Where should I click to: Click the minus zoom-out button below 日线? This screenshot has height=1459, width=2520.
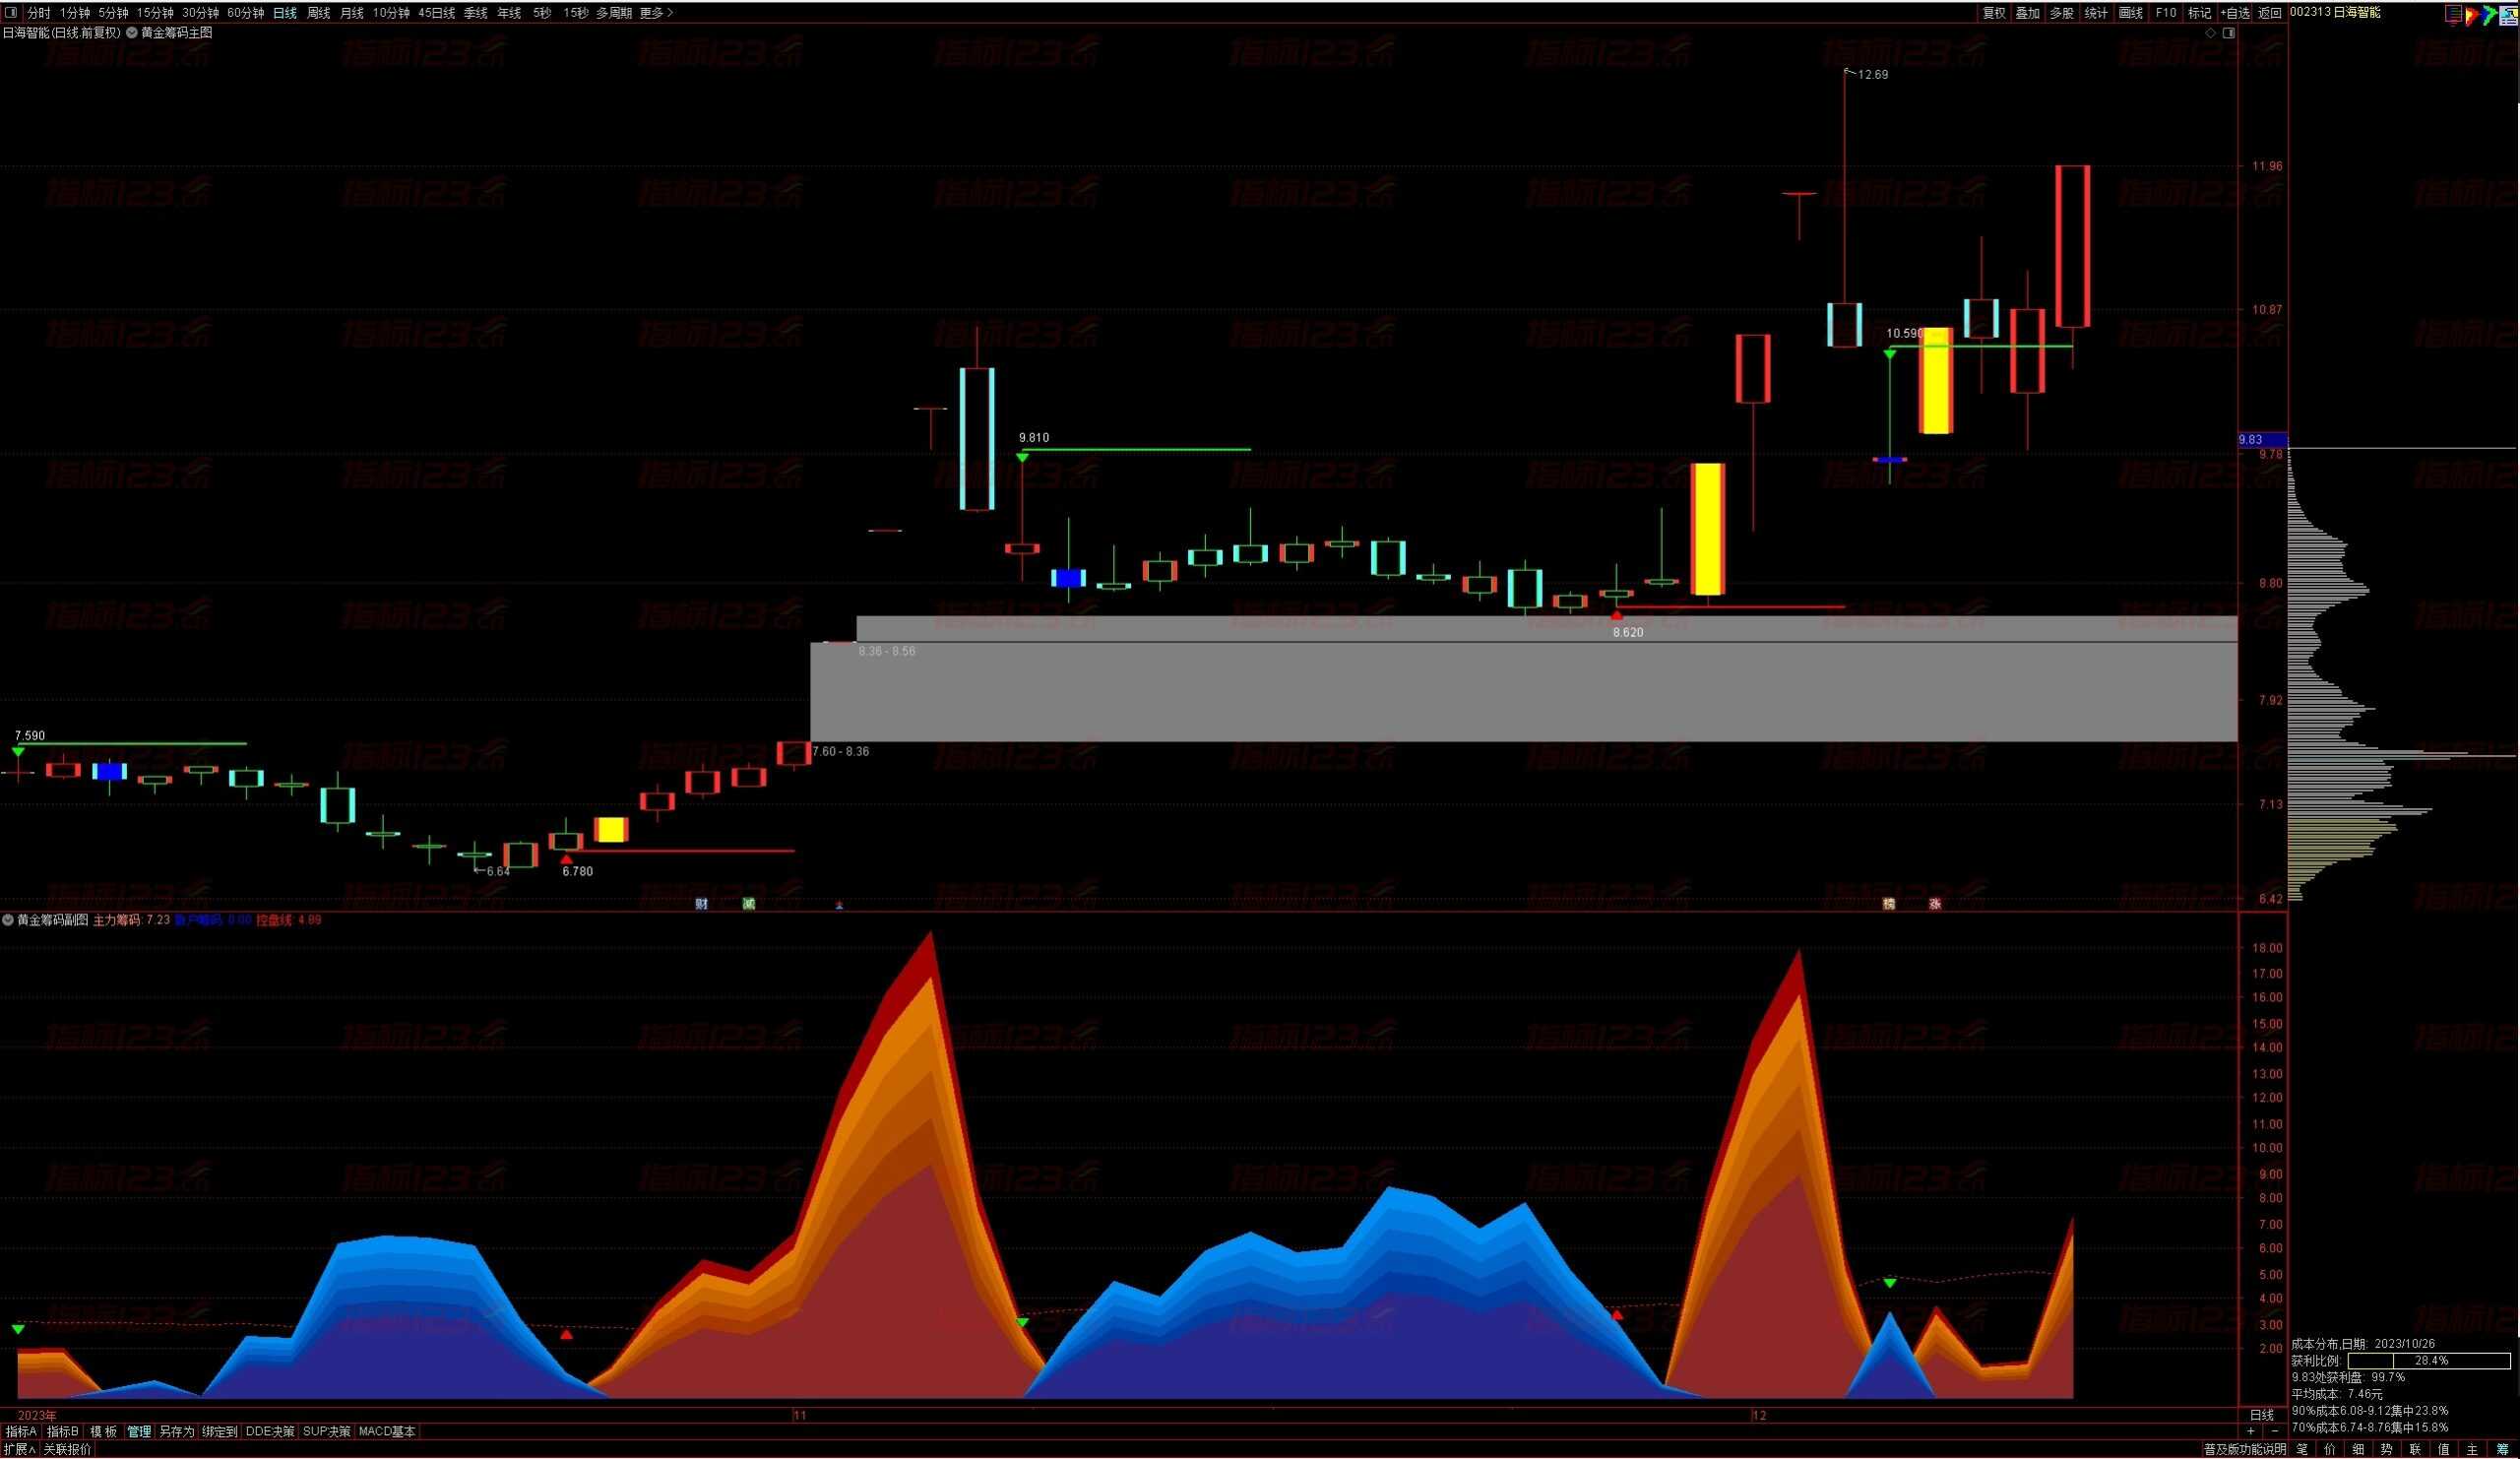(2275, 1431)
